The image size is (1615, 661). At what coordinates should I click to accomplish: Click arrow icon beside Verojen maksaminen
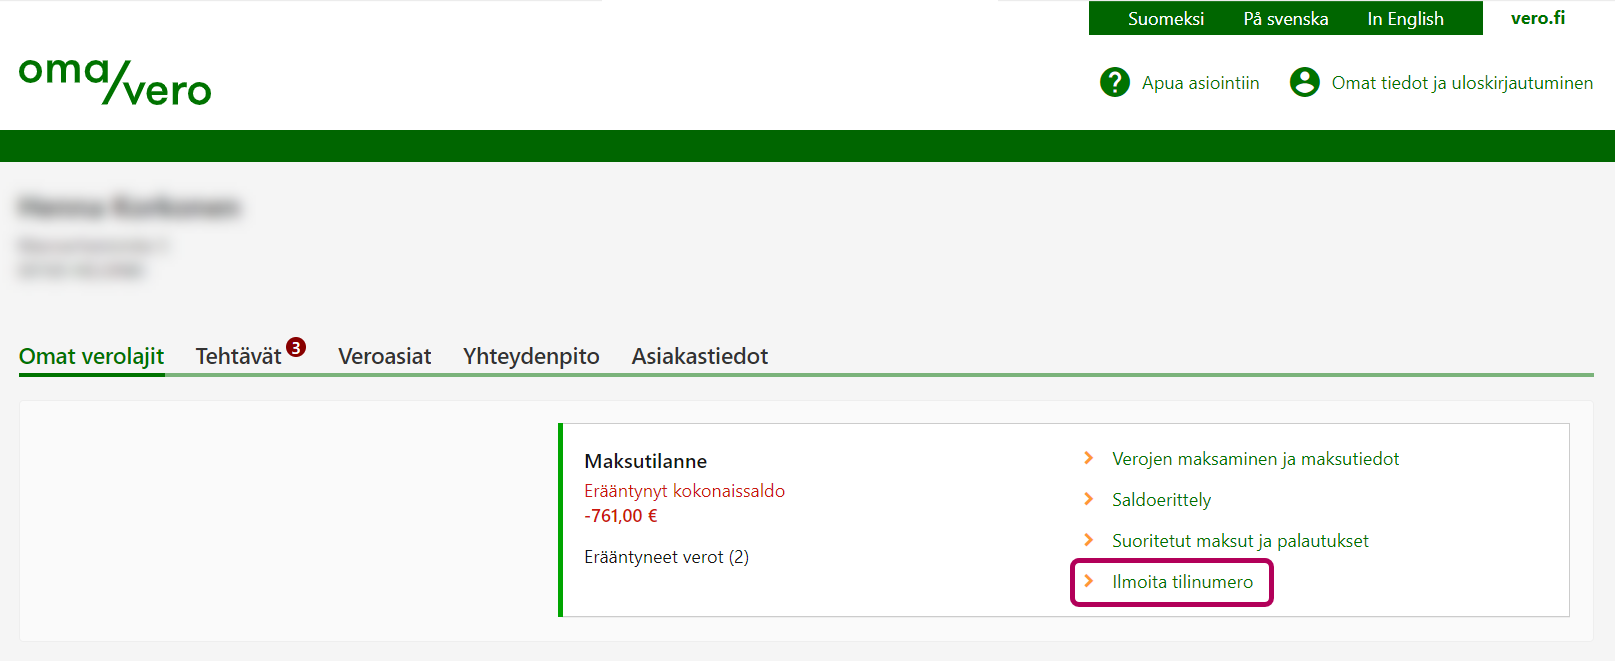click(1089, 458)
